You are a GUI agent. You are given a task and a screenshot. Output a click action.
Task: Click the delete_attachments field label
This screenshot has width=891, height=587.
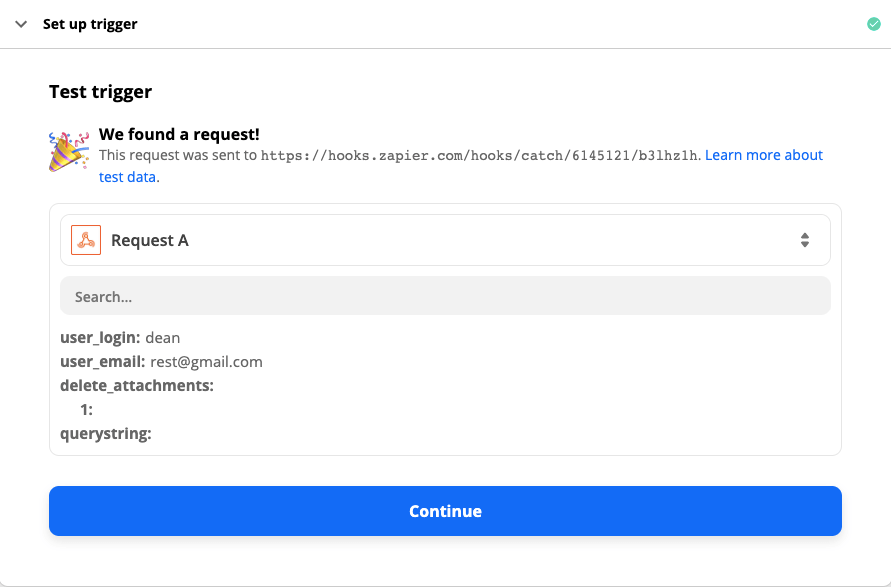pyautogui.click(x=137, y=386)
